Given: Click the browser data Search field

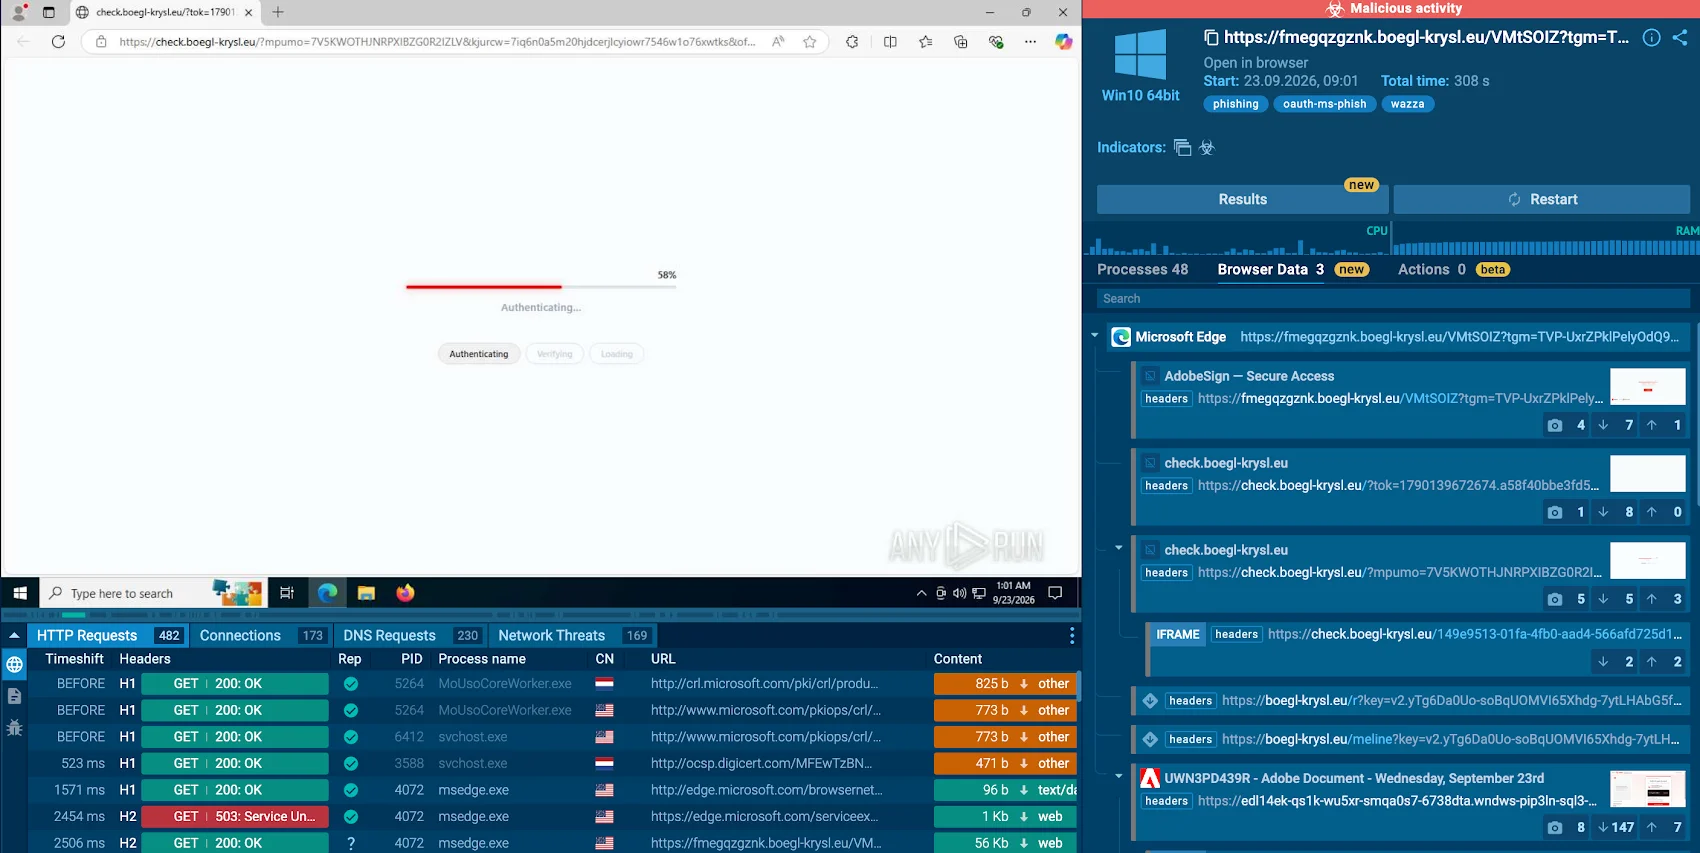Looking at the screenshot, I should (1393, 298).
